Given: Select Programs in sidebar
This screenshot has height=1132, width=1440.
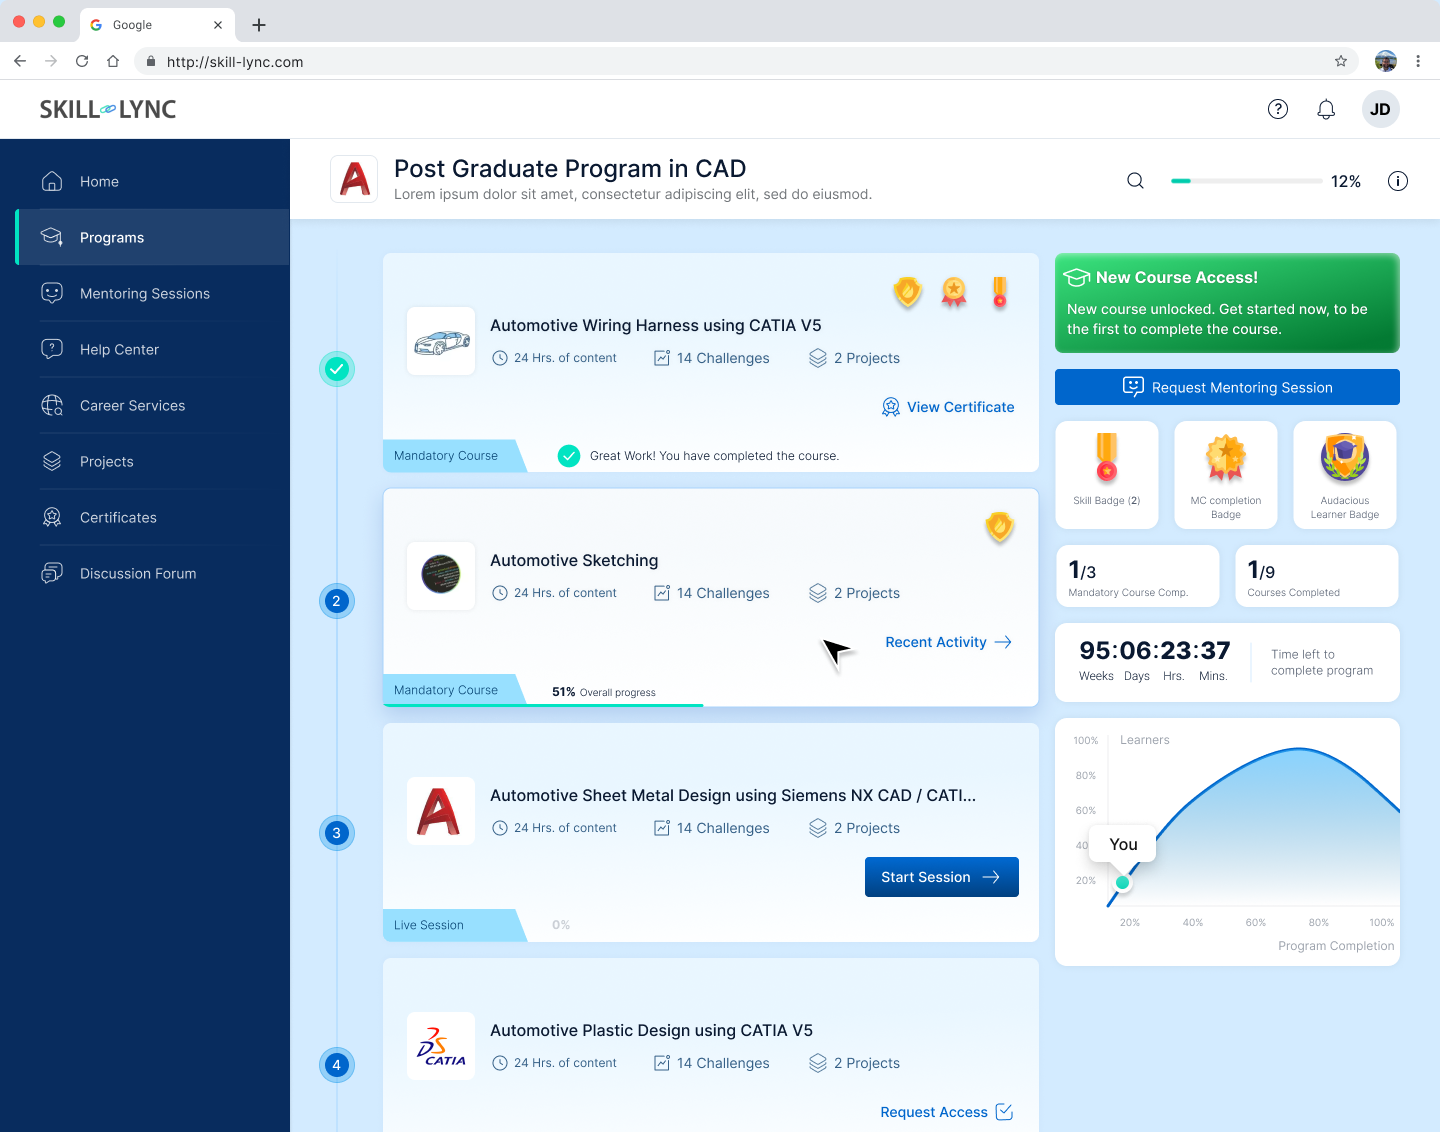Looking at the screenshot, I should click(153, 237).
